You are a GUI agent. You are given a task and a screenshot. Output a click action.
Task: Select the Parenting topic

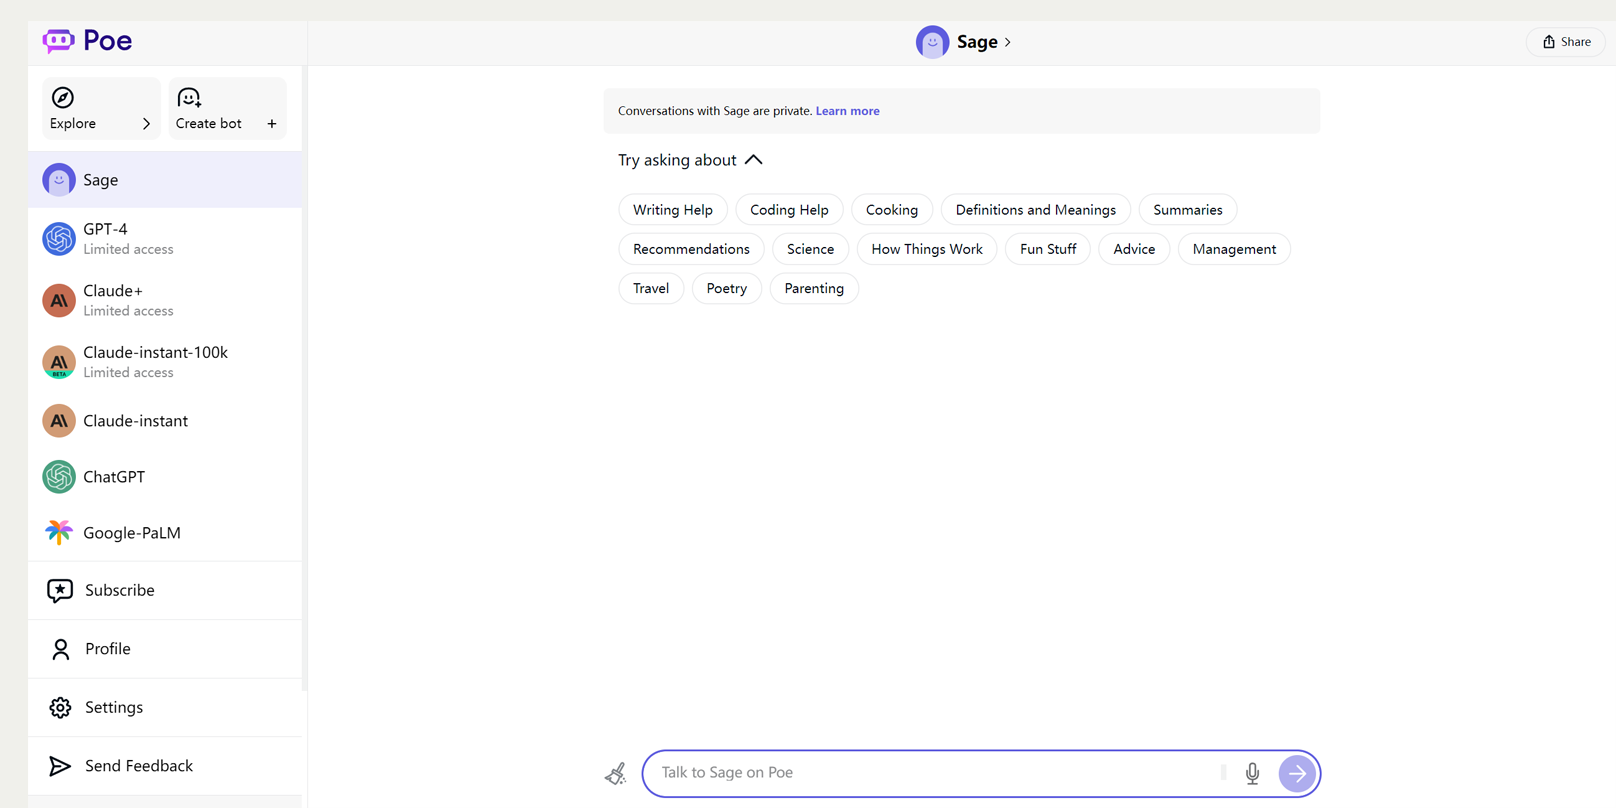[x=814, y=288]
